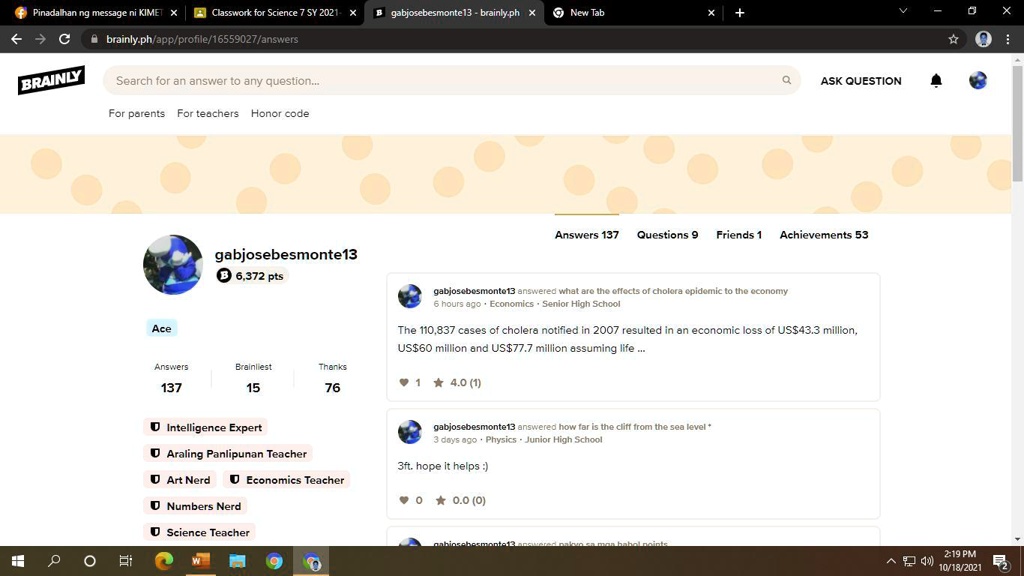
Task: Click the points coin icon beside 6,372 pts
Action: [224, 276]
